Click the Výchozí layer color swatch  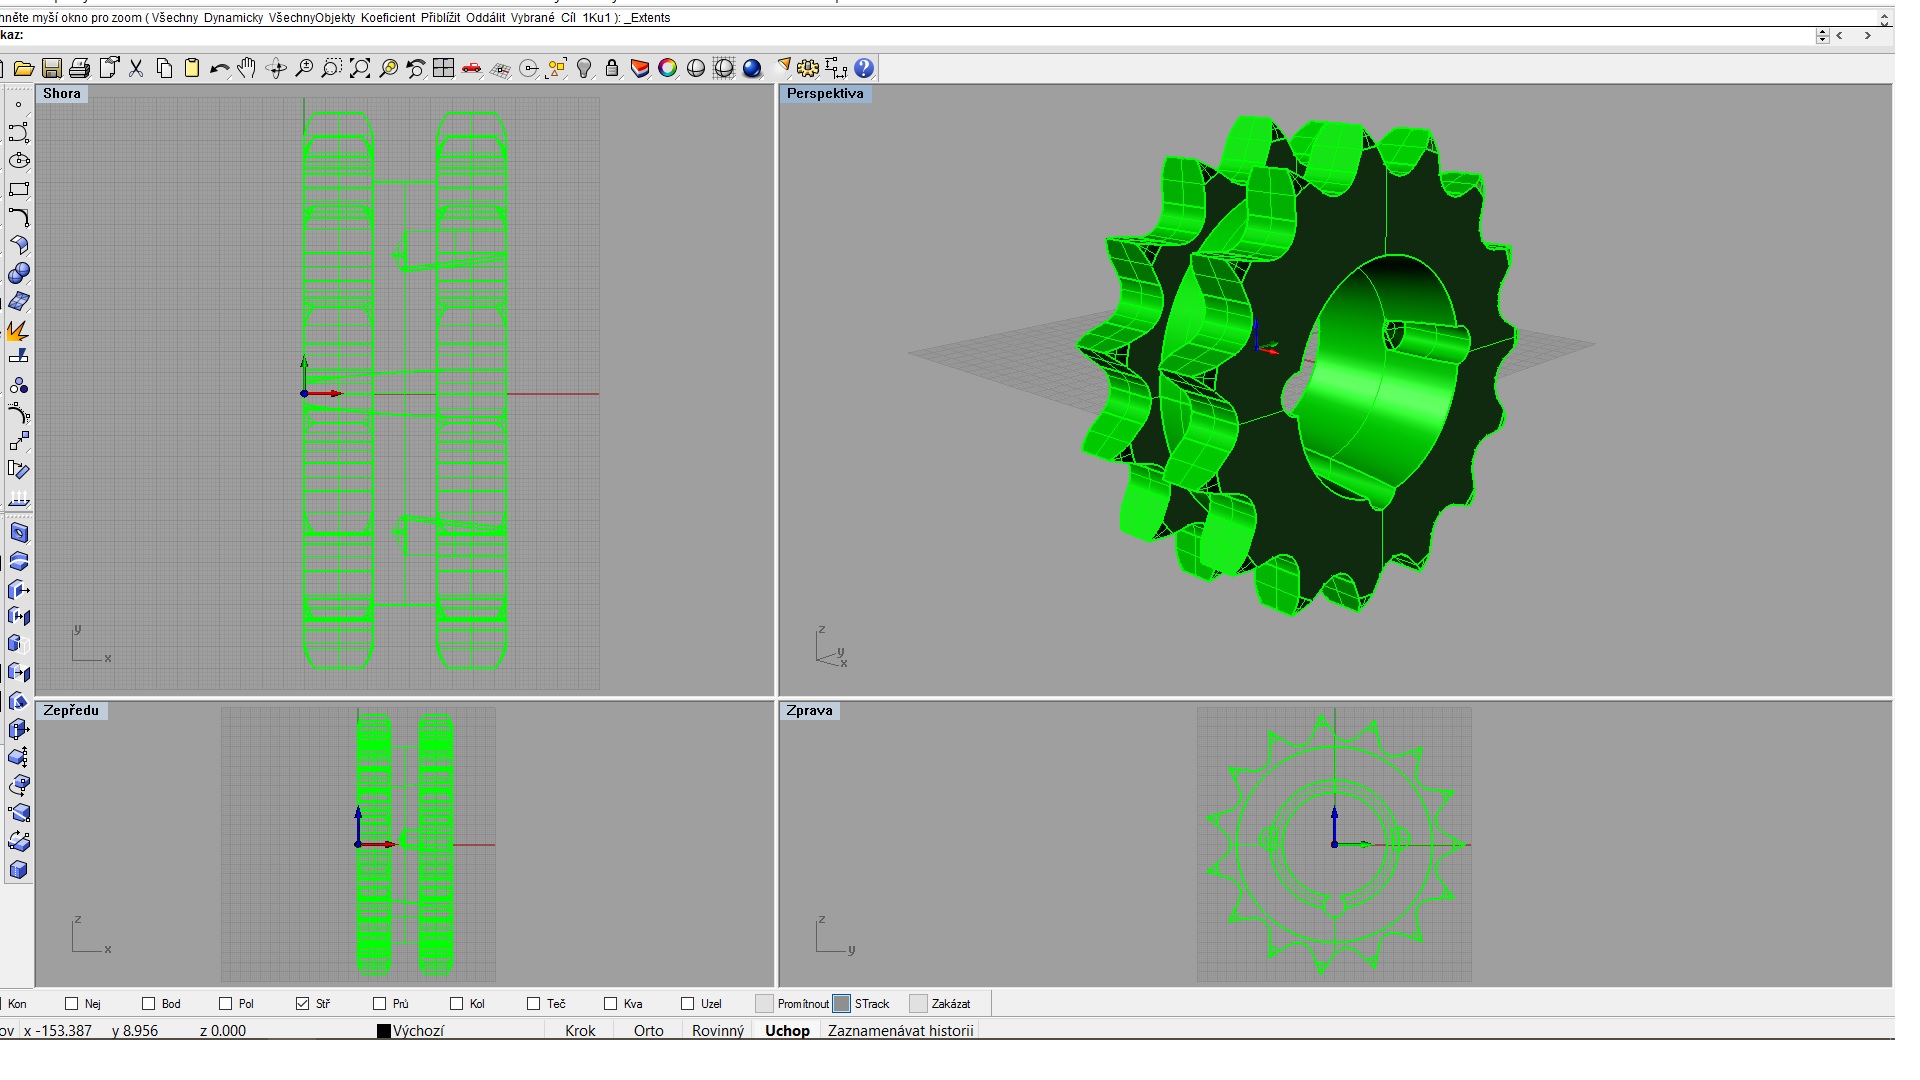tap(383, 1031)
